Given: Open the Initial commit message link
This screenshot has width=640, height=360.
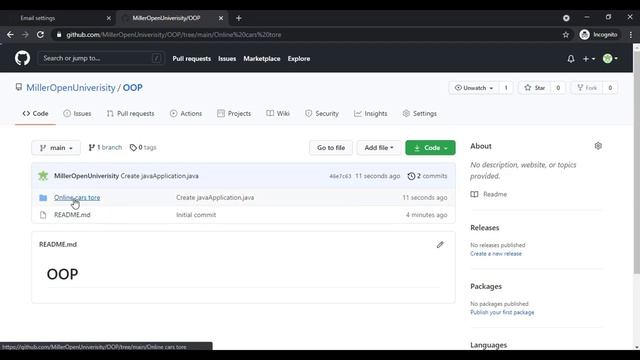Looking at the screenshot, I should coord(196,215).
